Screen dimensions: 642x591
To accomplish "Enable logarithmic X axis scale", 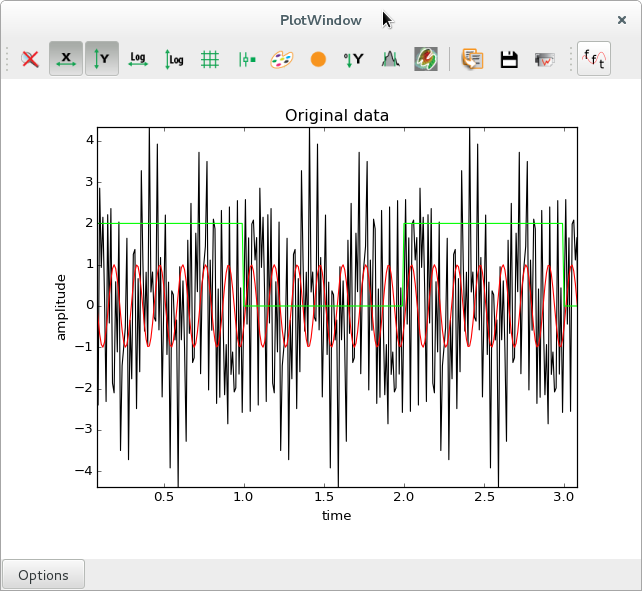I will [x=138, y=59].
